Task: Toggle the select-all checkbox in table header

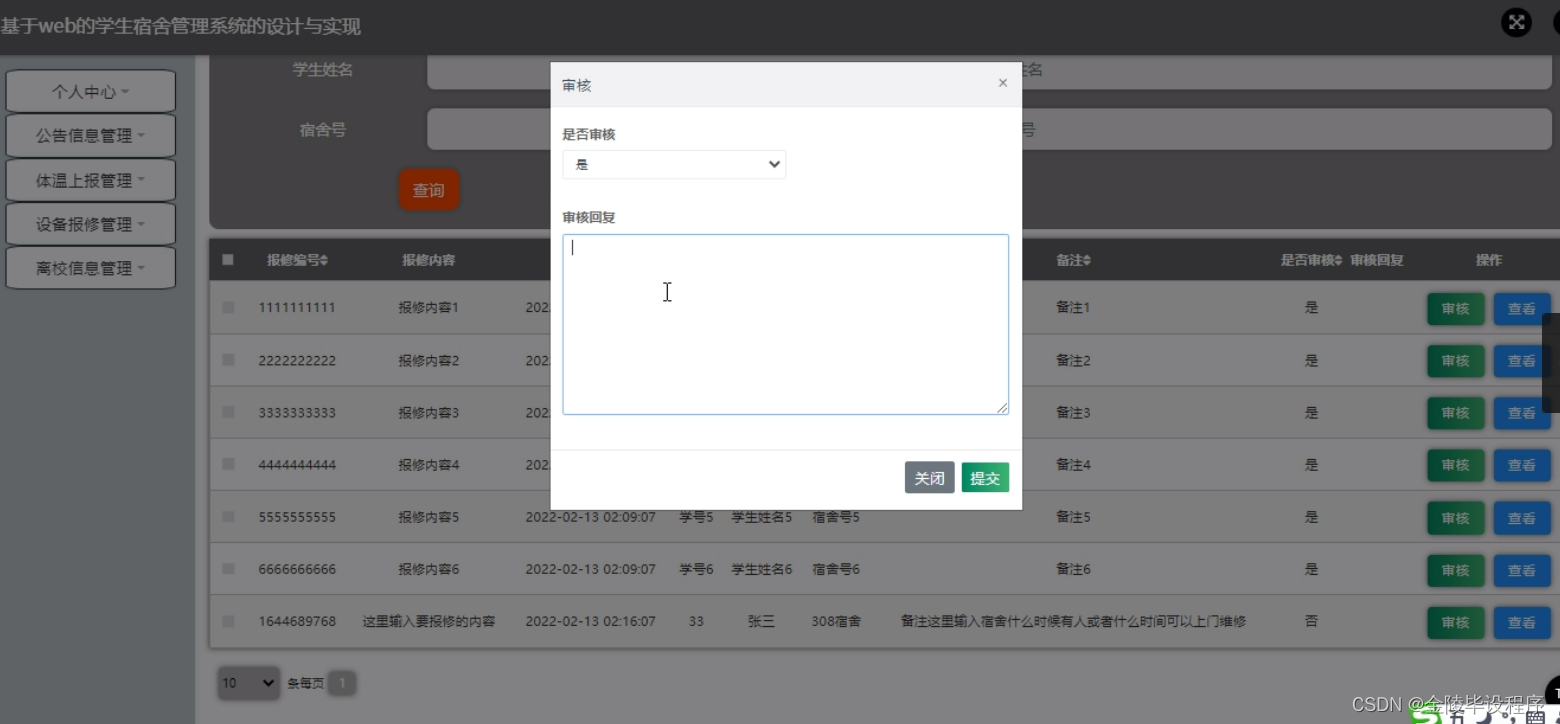Action: tap(228, 260)
